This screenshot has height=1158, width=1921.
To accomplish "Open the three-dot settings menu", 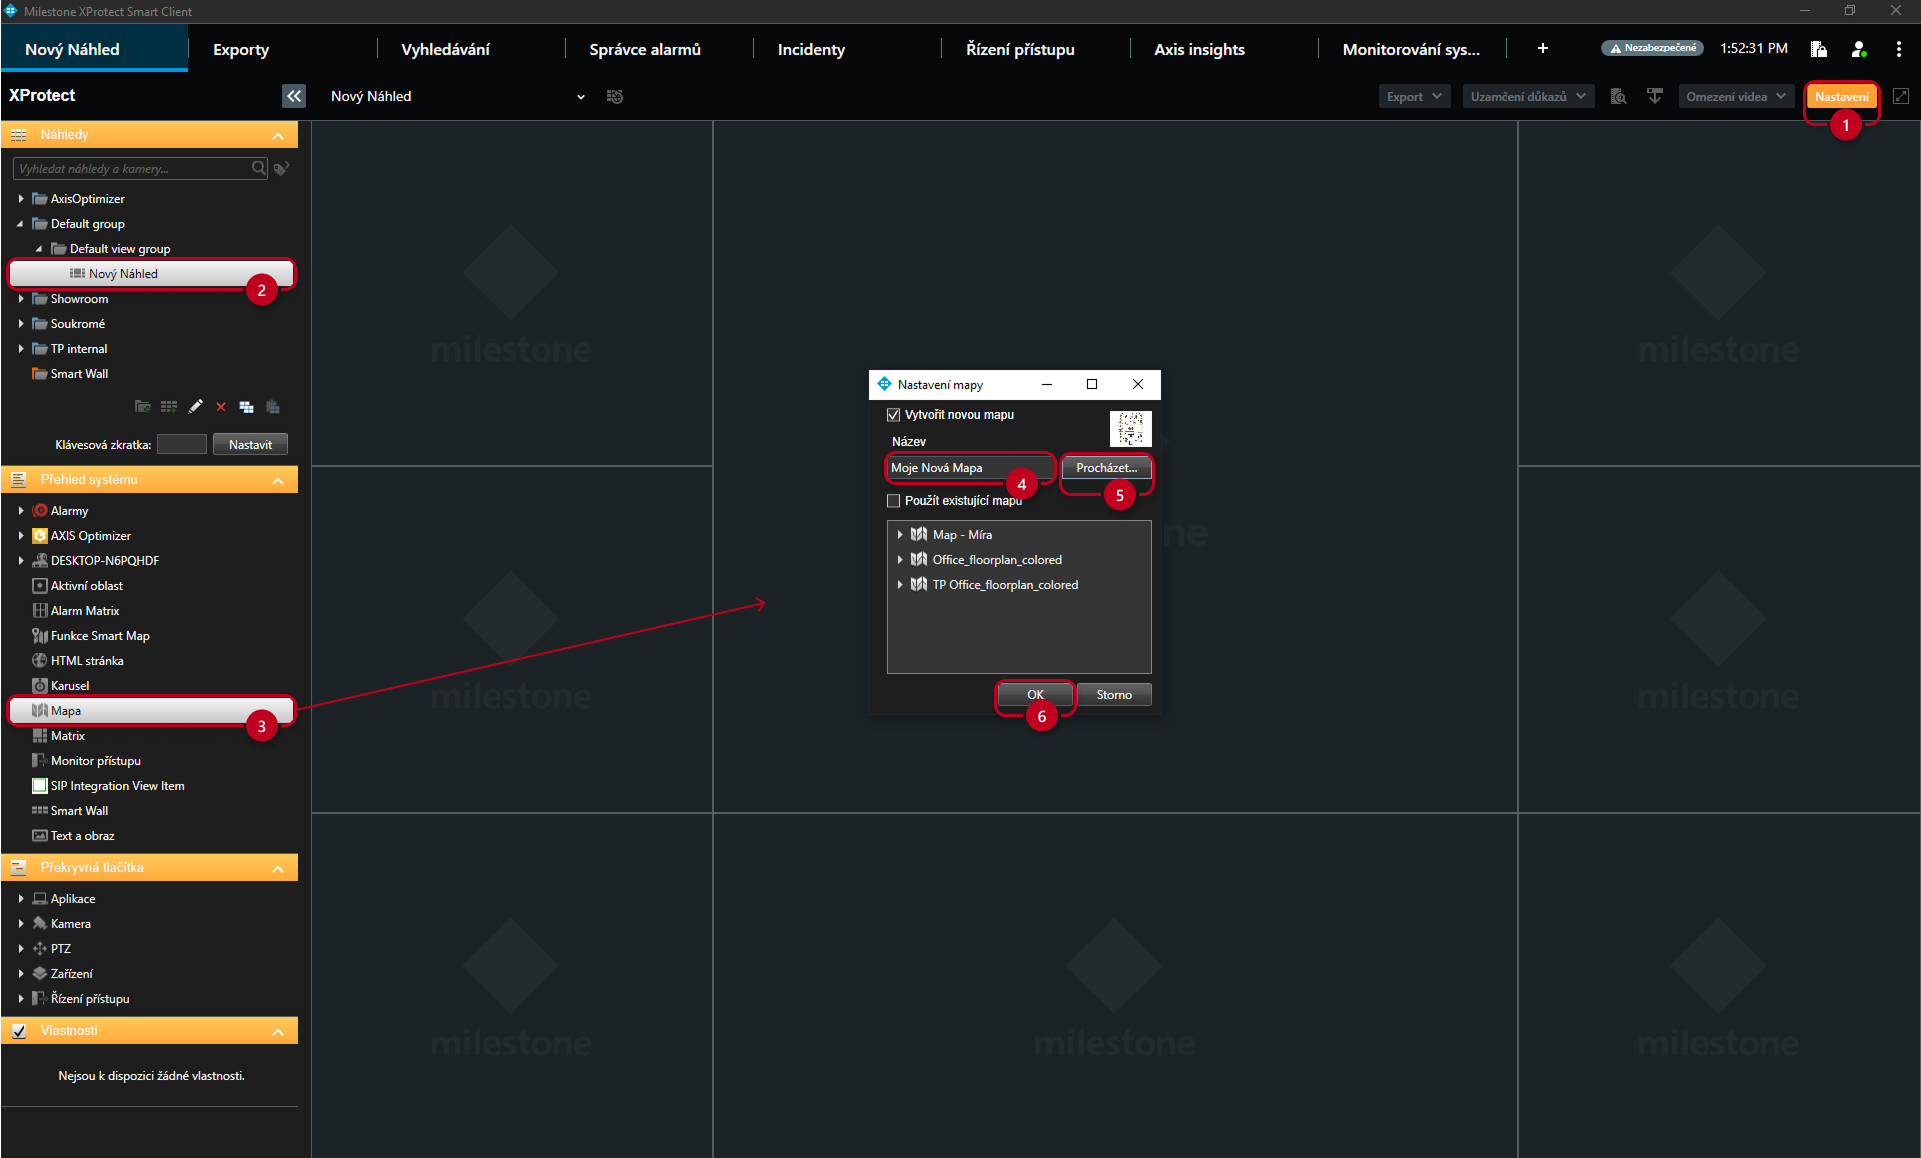I will (x=1899, y=48).
